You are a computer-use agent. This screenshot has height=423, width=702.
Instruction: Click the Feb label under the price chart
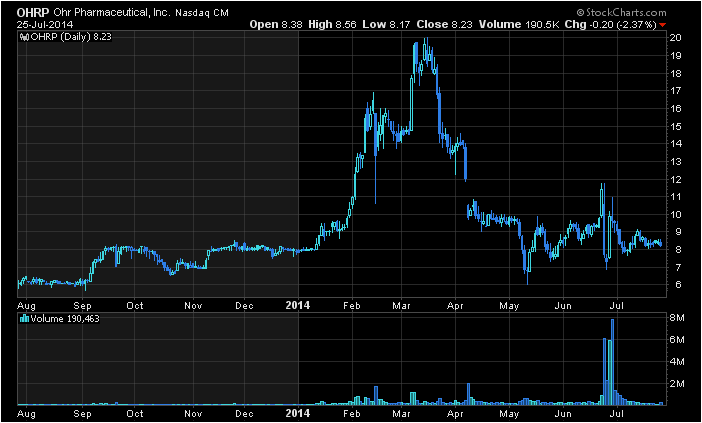352,305
